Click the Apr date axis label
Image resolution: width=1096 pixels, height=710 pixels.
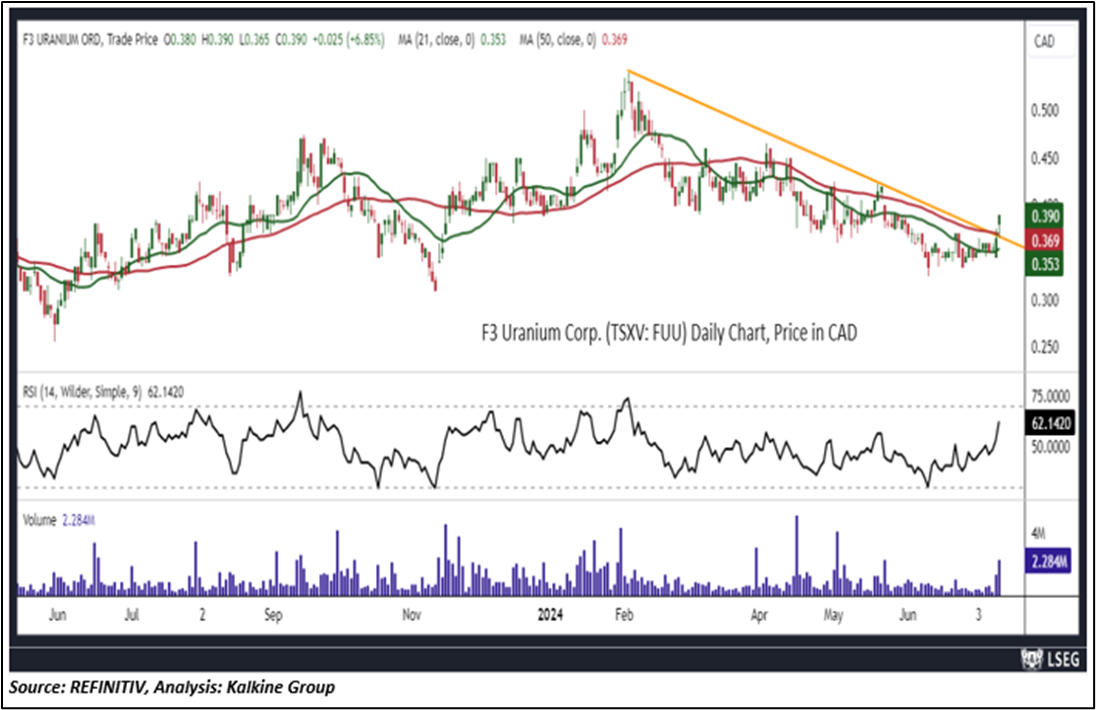click(759, 615)
